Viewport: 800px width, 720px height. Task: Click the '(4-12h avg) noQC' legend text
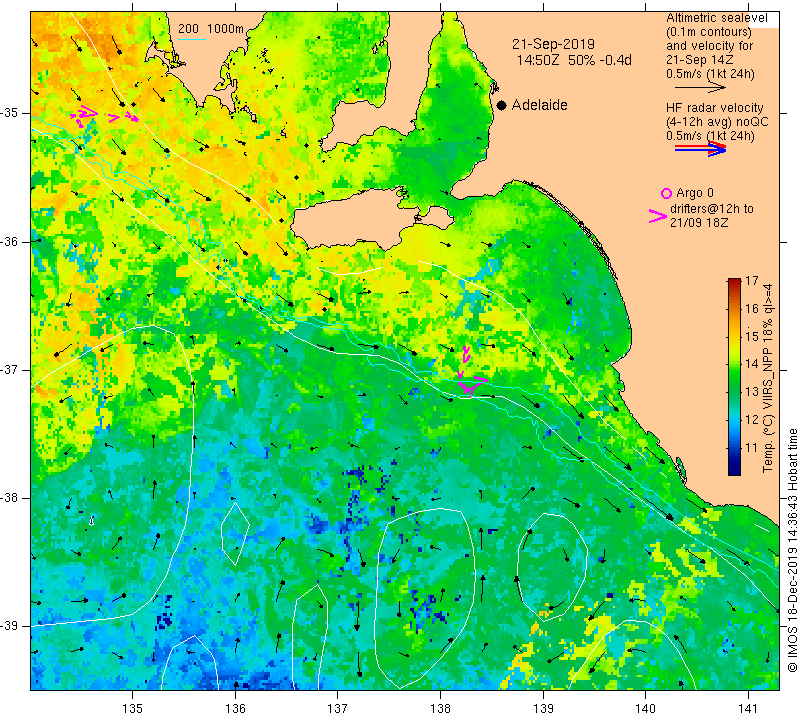[x=717, y=122]
